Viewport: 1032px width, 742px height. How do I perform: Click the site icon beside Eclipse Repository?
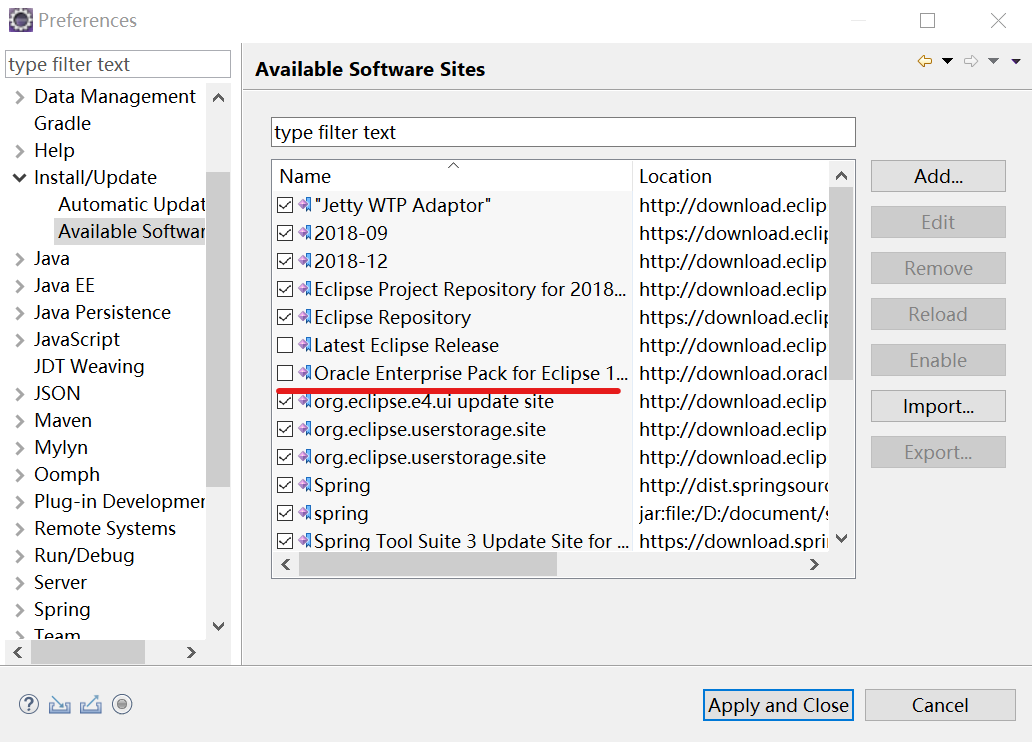pos(305,317)
